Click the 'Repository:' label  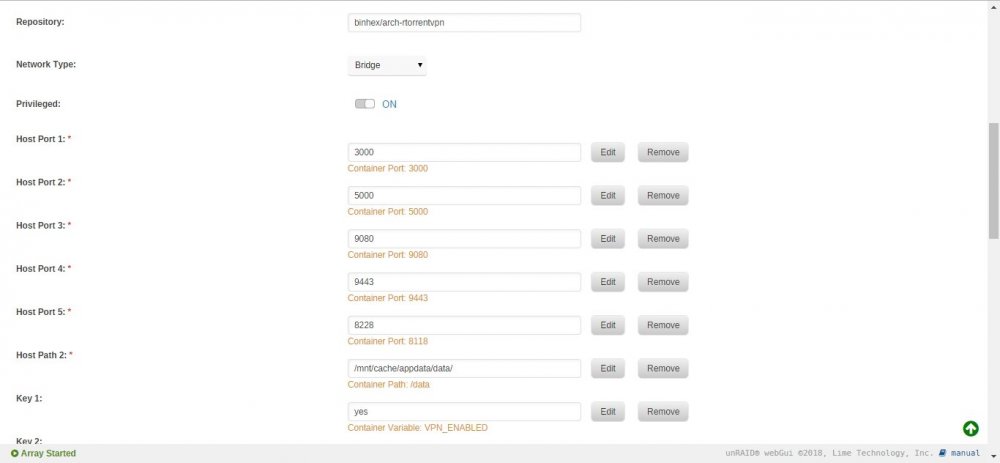pos(40,22)
